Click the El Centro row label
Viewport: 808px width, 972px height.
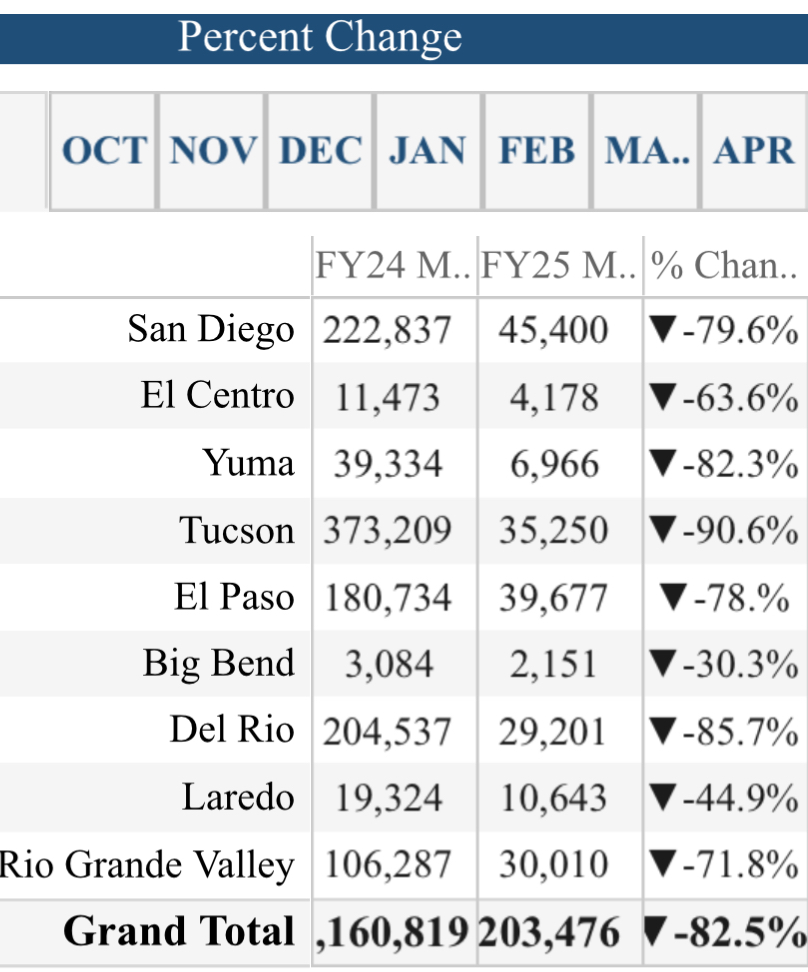tap(217, 396)
